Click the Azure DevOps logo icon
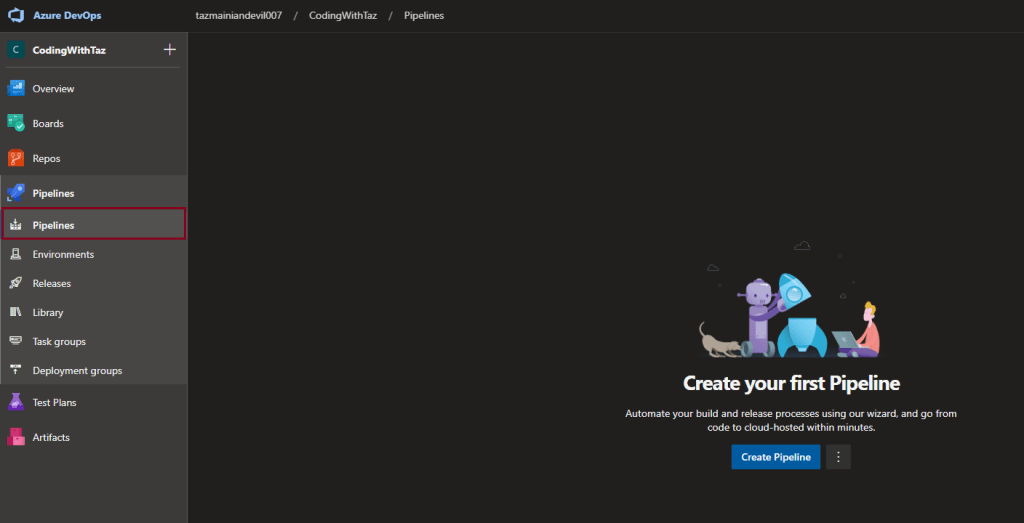 tap(16, 16)
